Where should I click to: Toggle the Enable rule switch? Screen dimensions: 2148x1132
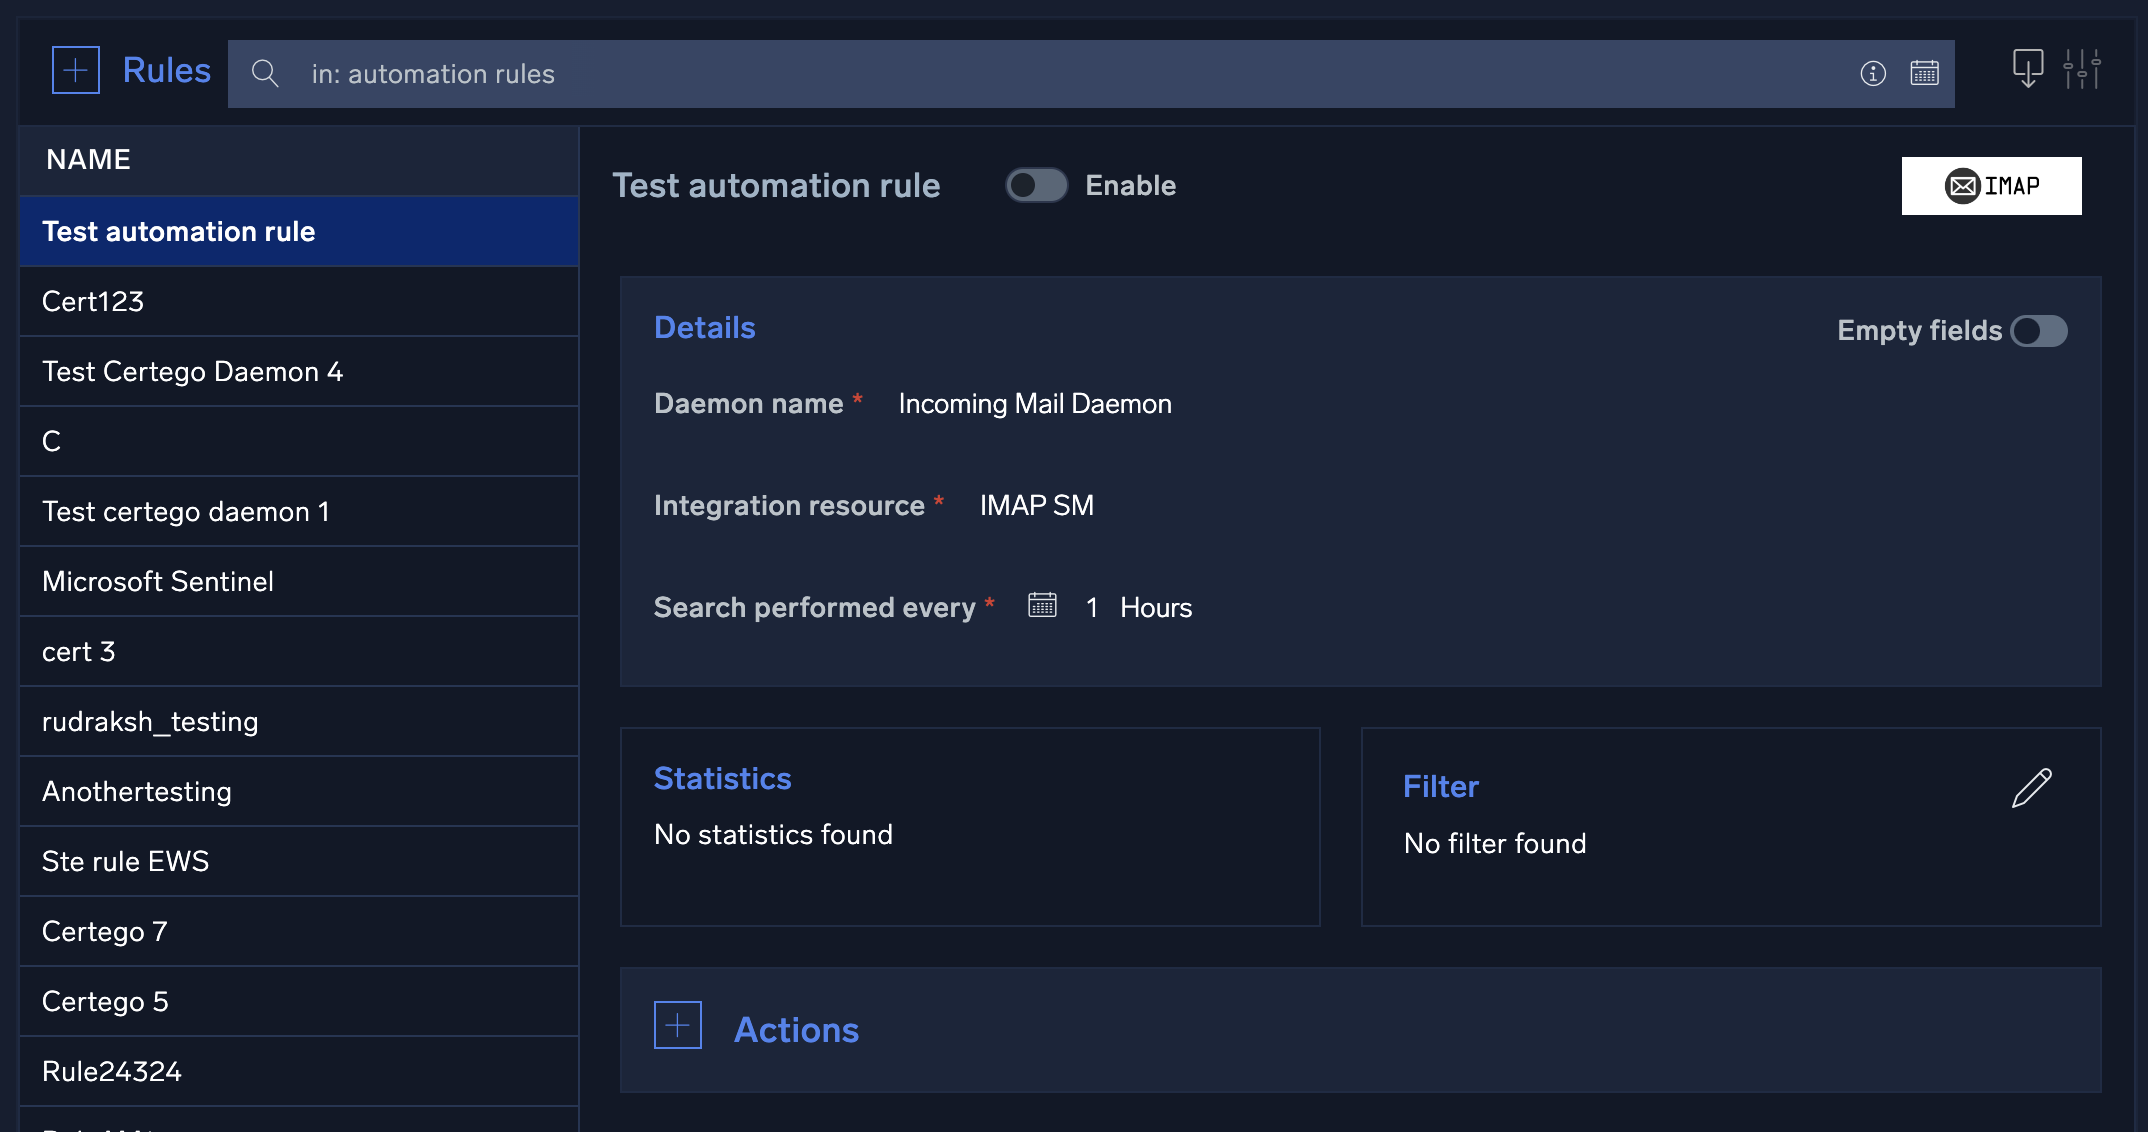1037,185
